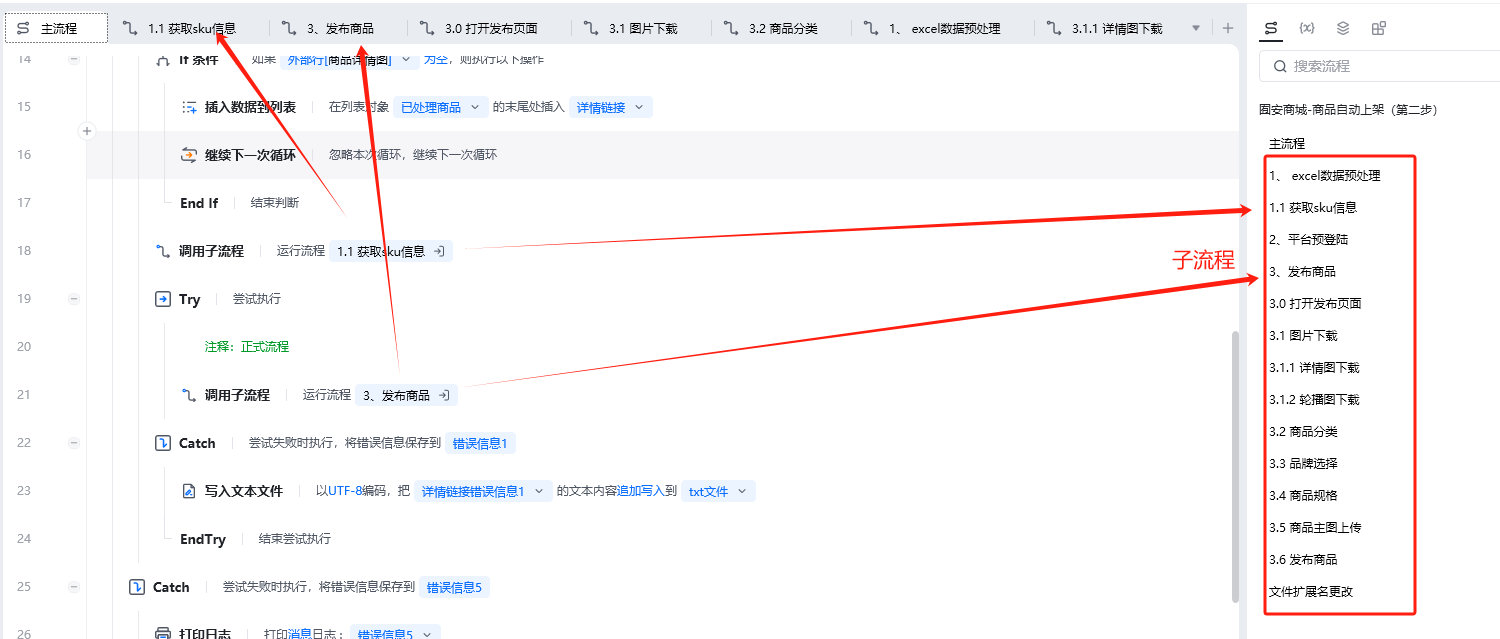Open the layers stack panel icon
Image resolution: width=1500 pixels, height=639 pixels.
click(1343, 28)
